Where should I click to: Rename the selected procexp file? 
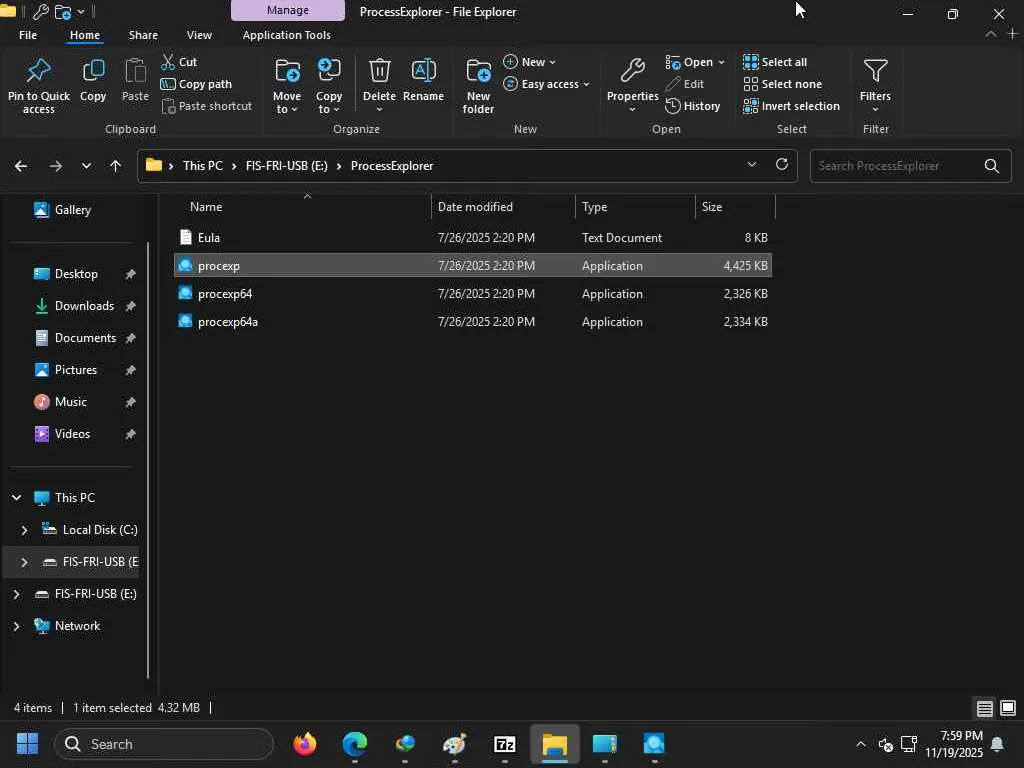tap(423, 80)
